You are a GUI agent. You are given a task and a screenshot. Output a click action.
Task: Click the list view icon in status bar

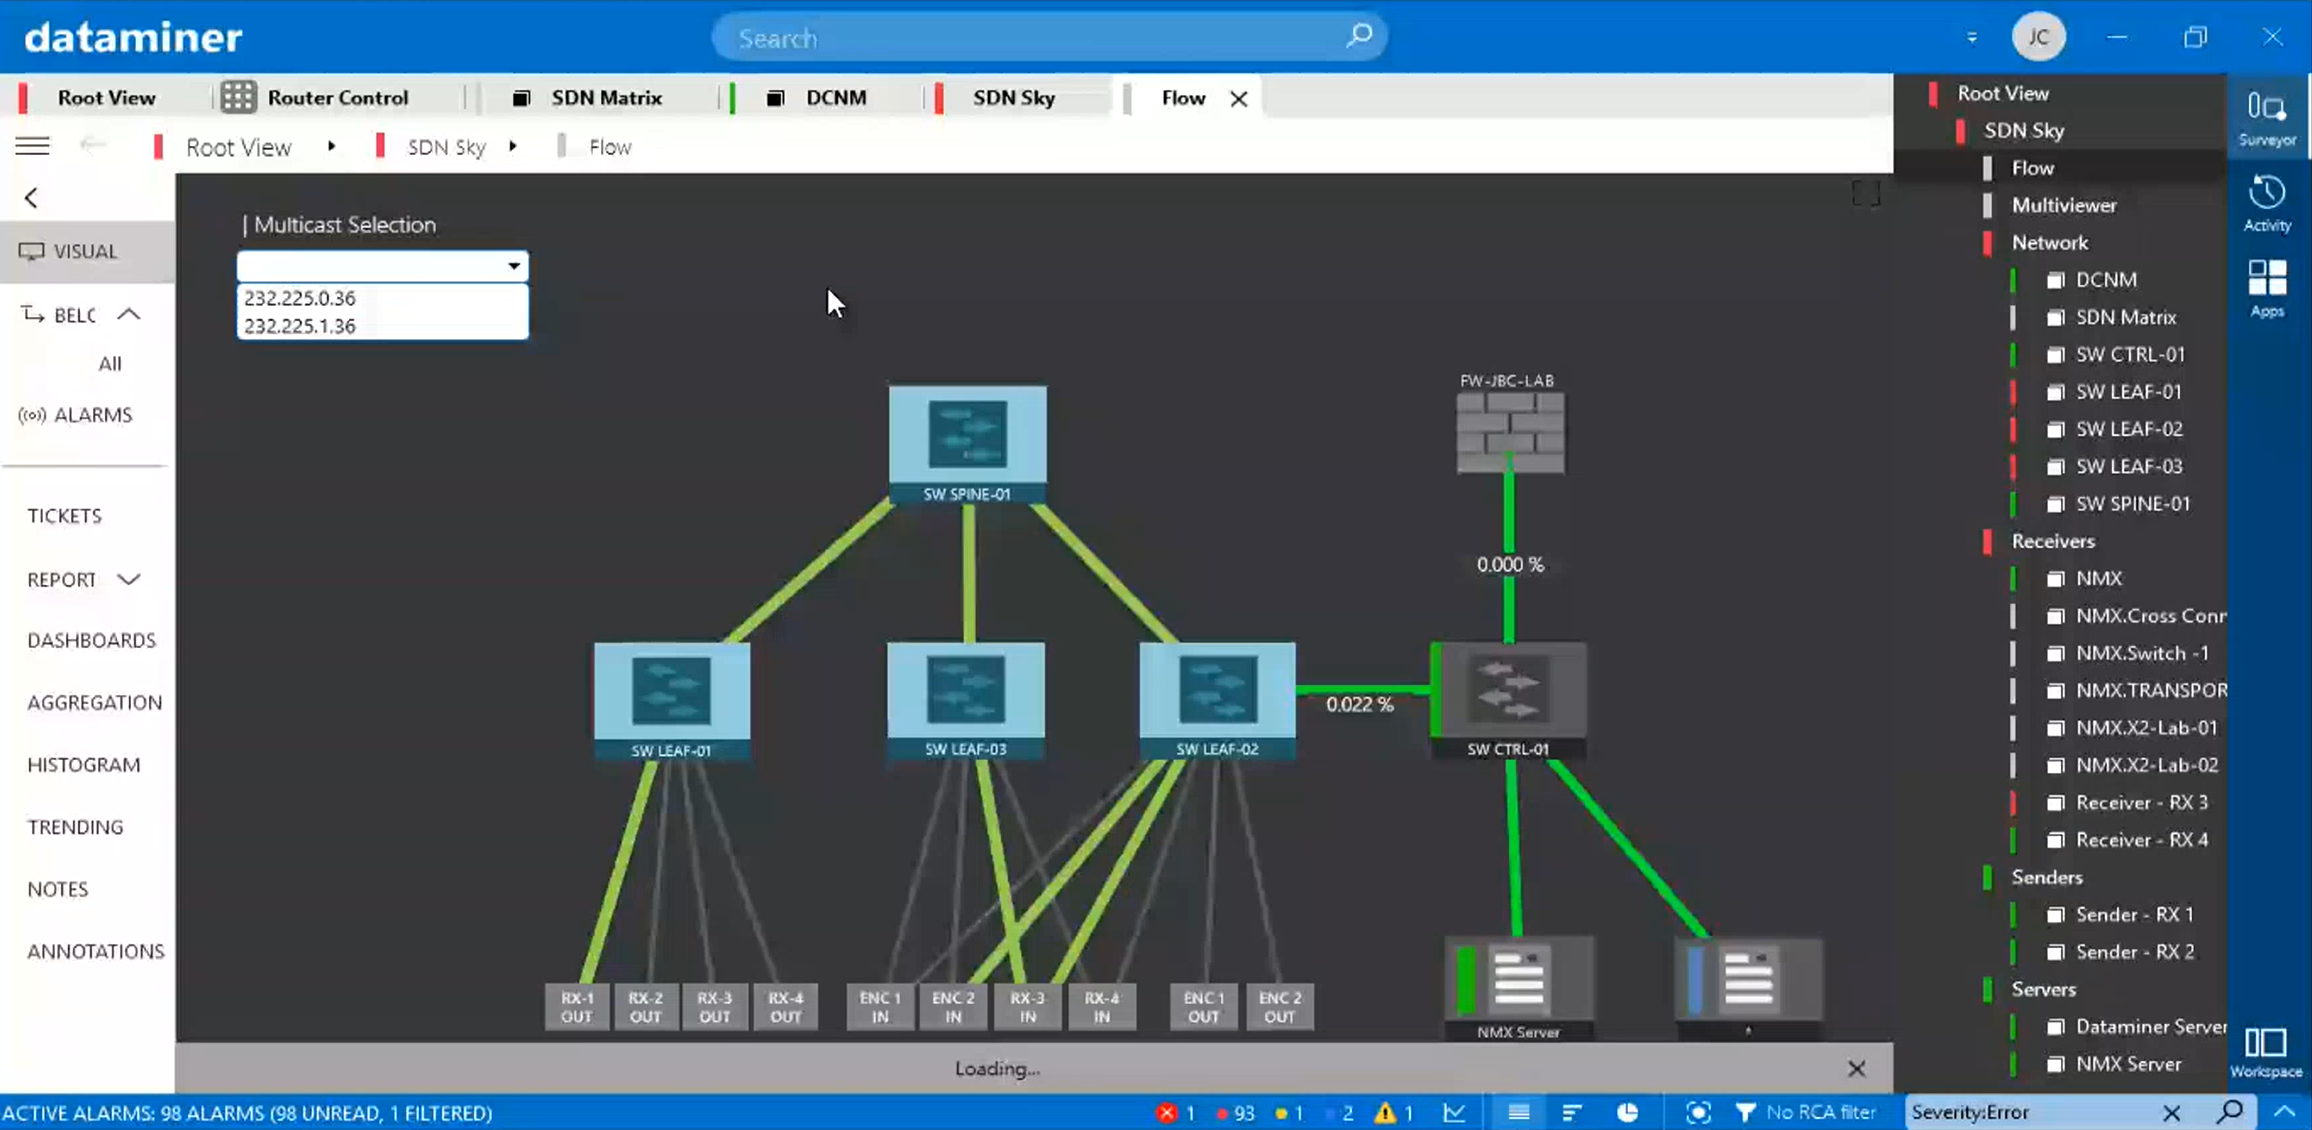[1519, 1112]
